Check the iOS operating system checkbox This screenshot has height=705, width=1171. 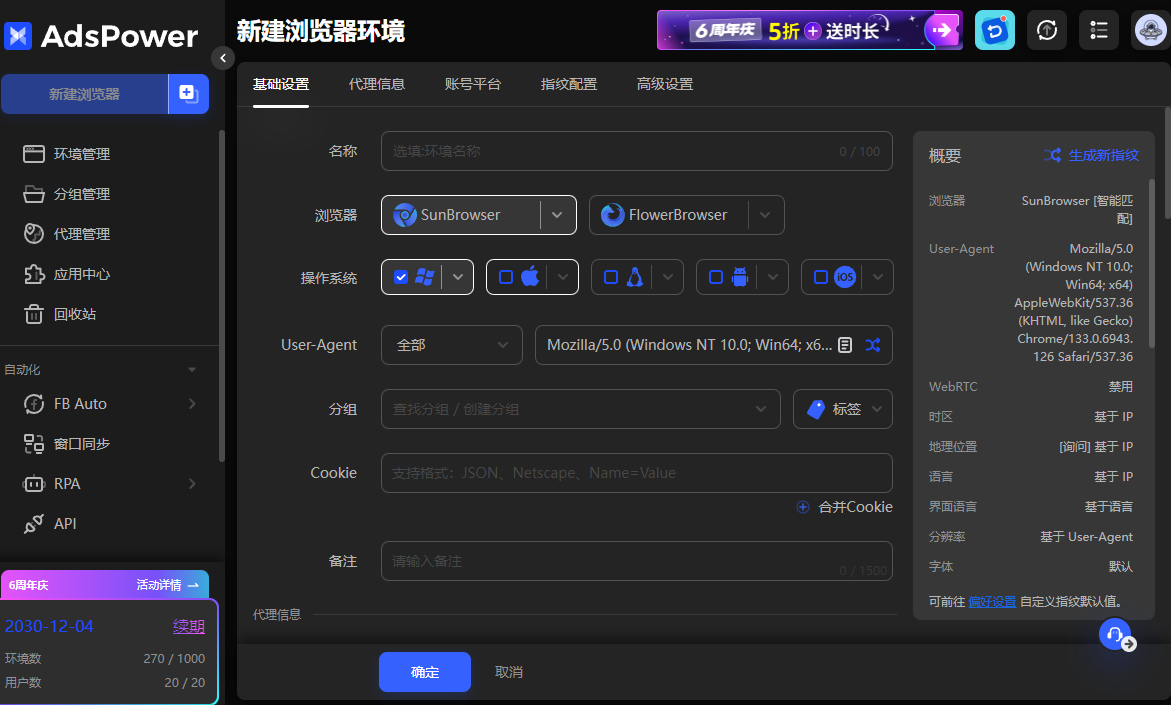tap(821, 277)
